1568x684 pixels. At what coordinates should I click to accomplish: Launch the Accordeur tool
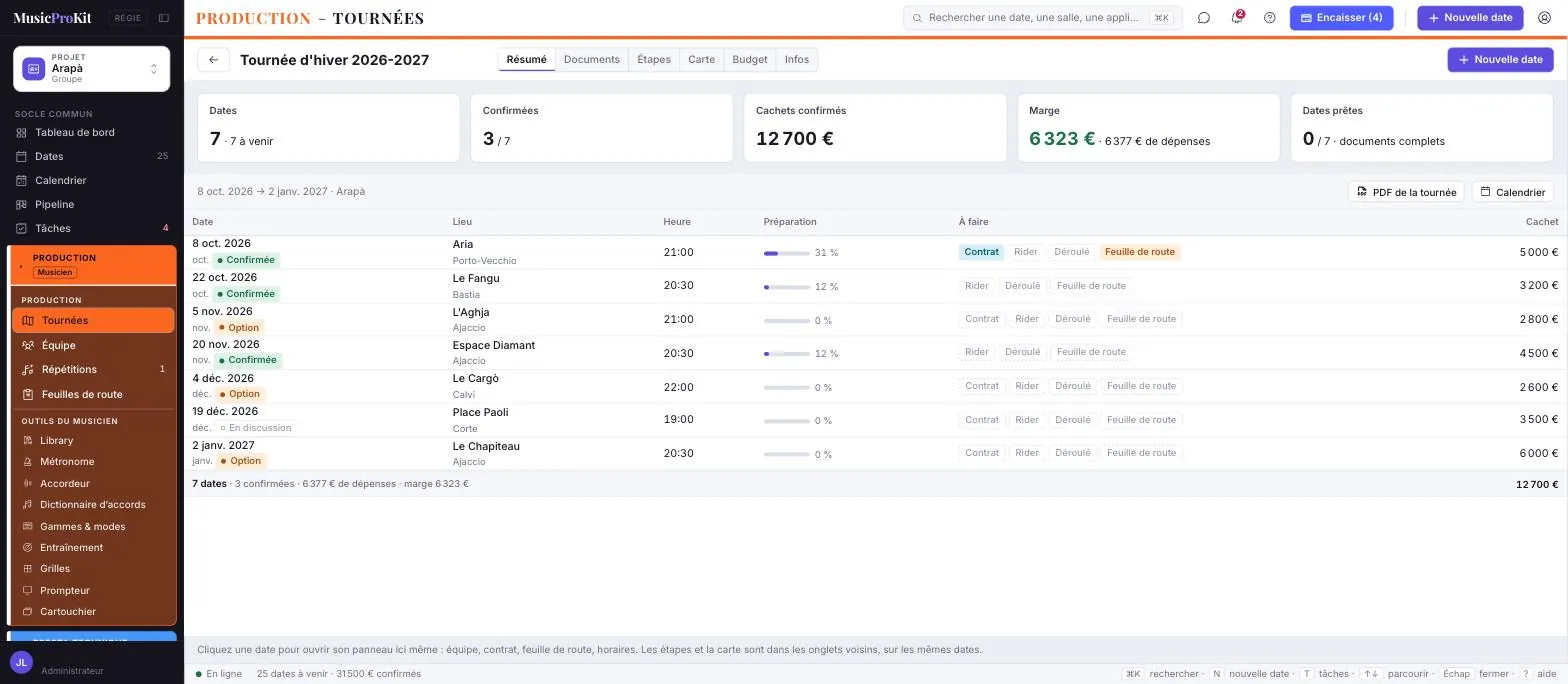pos(93,483)
